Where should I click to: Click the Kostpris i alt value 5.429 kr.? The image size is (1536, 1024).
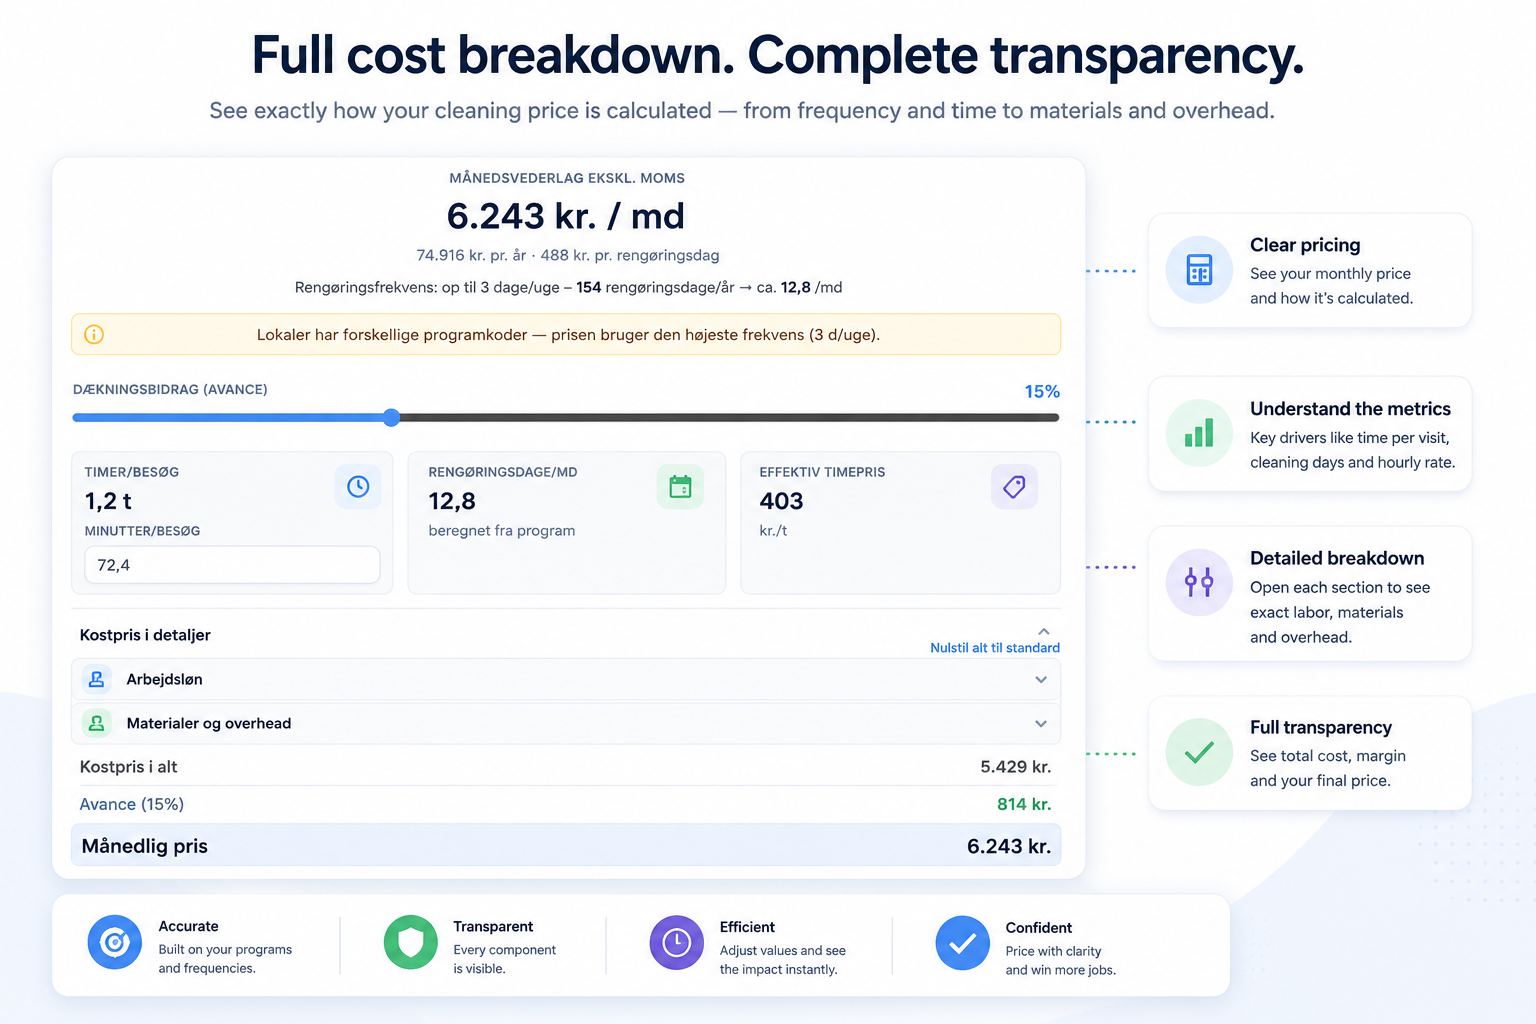1016,767
